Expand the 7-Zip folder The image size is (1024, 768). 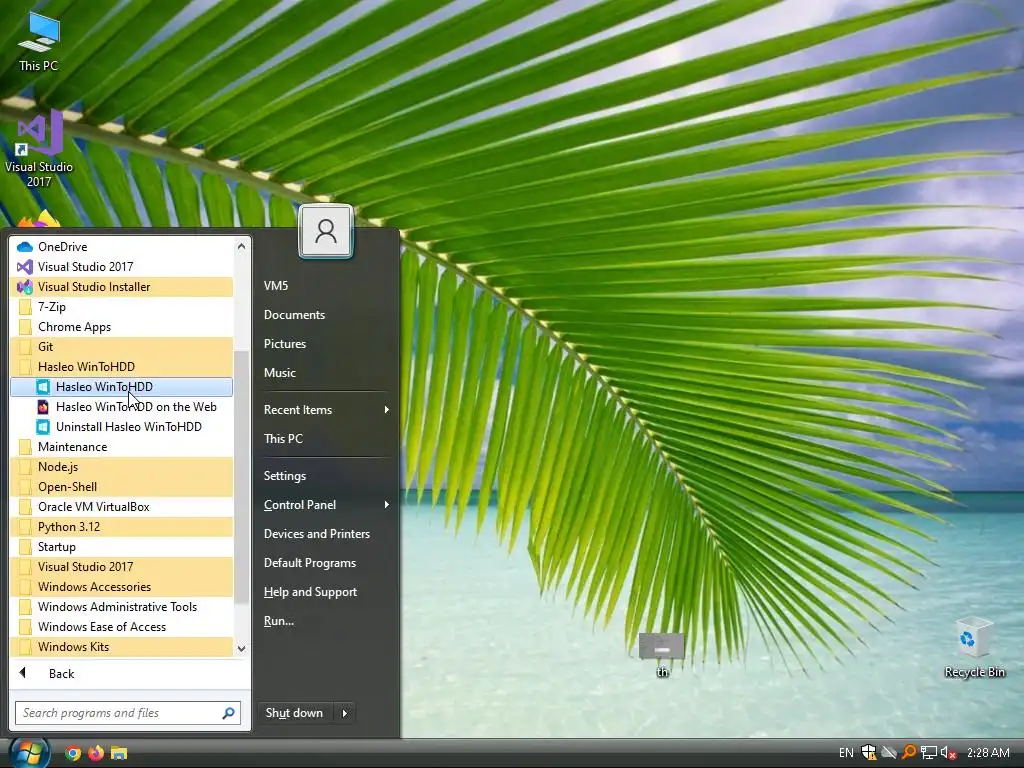coord(121,306)
